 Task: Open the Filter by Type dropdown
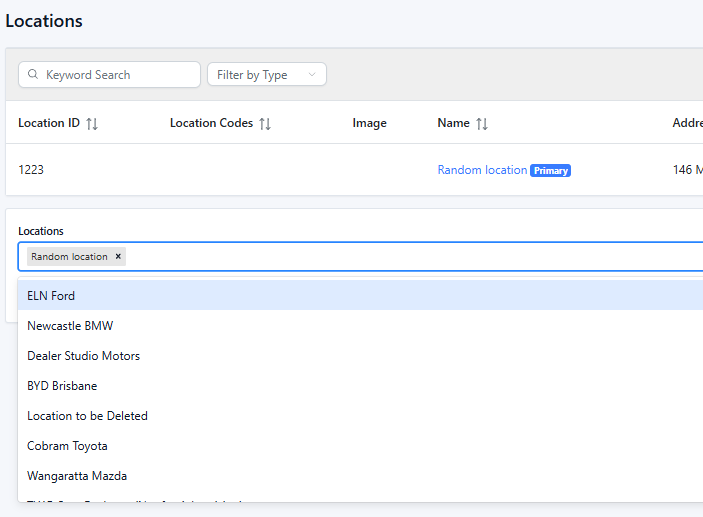tap(265, 75)
